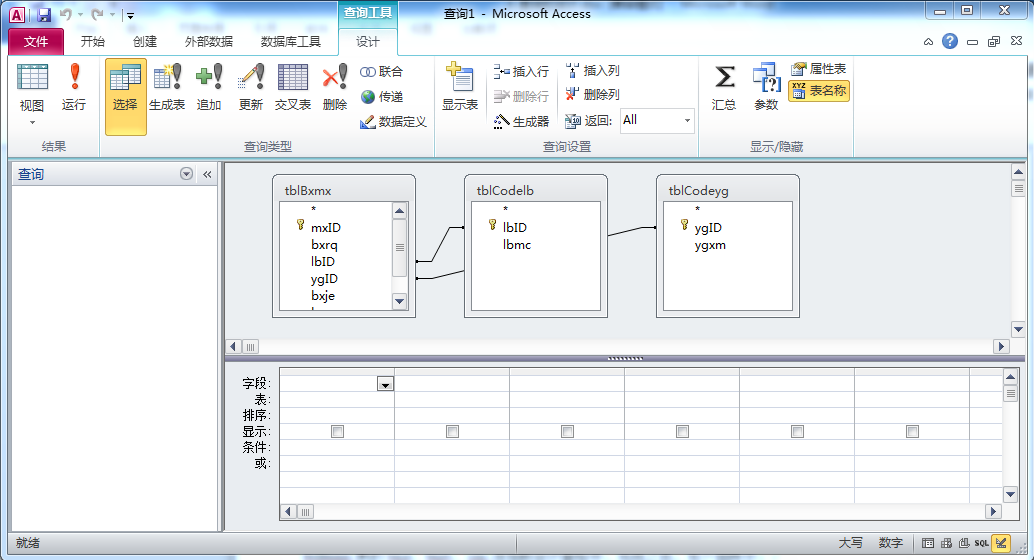The width and height of the screenshot is (1034, 560).
Task: Open the 数据定义 data definition query
Action: 394,121
